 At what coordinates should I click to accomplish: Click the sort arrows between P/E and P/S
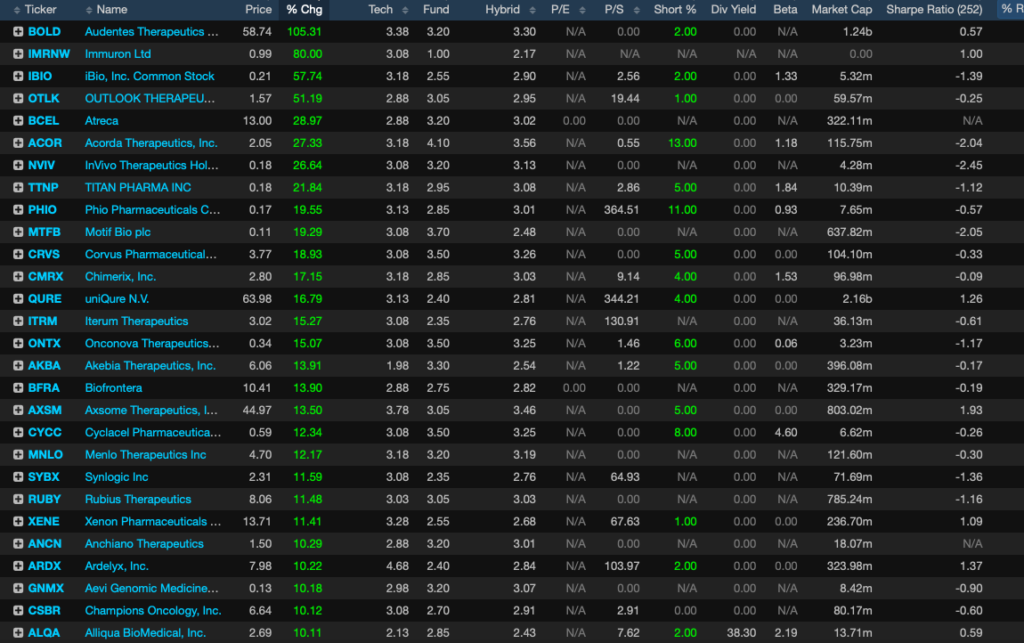click(x=582, y=10)
